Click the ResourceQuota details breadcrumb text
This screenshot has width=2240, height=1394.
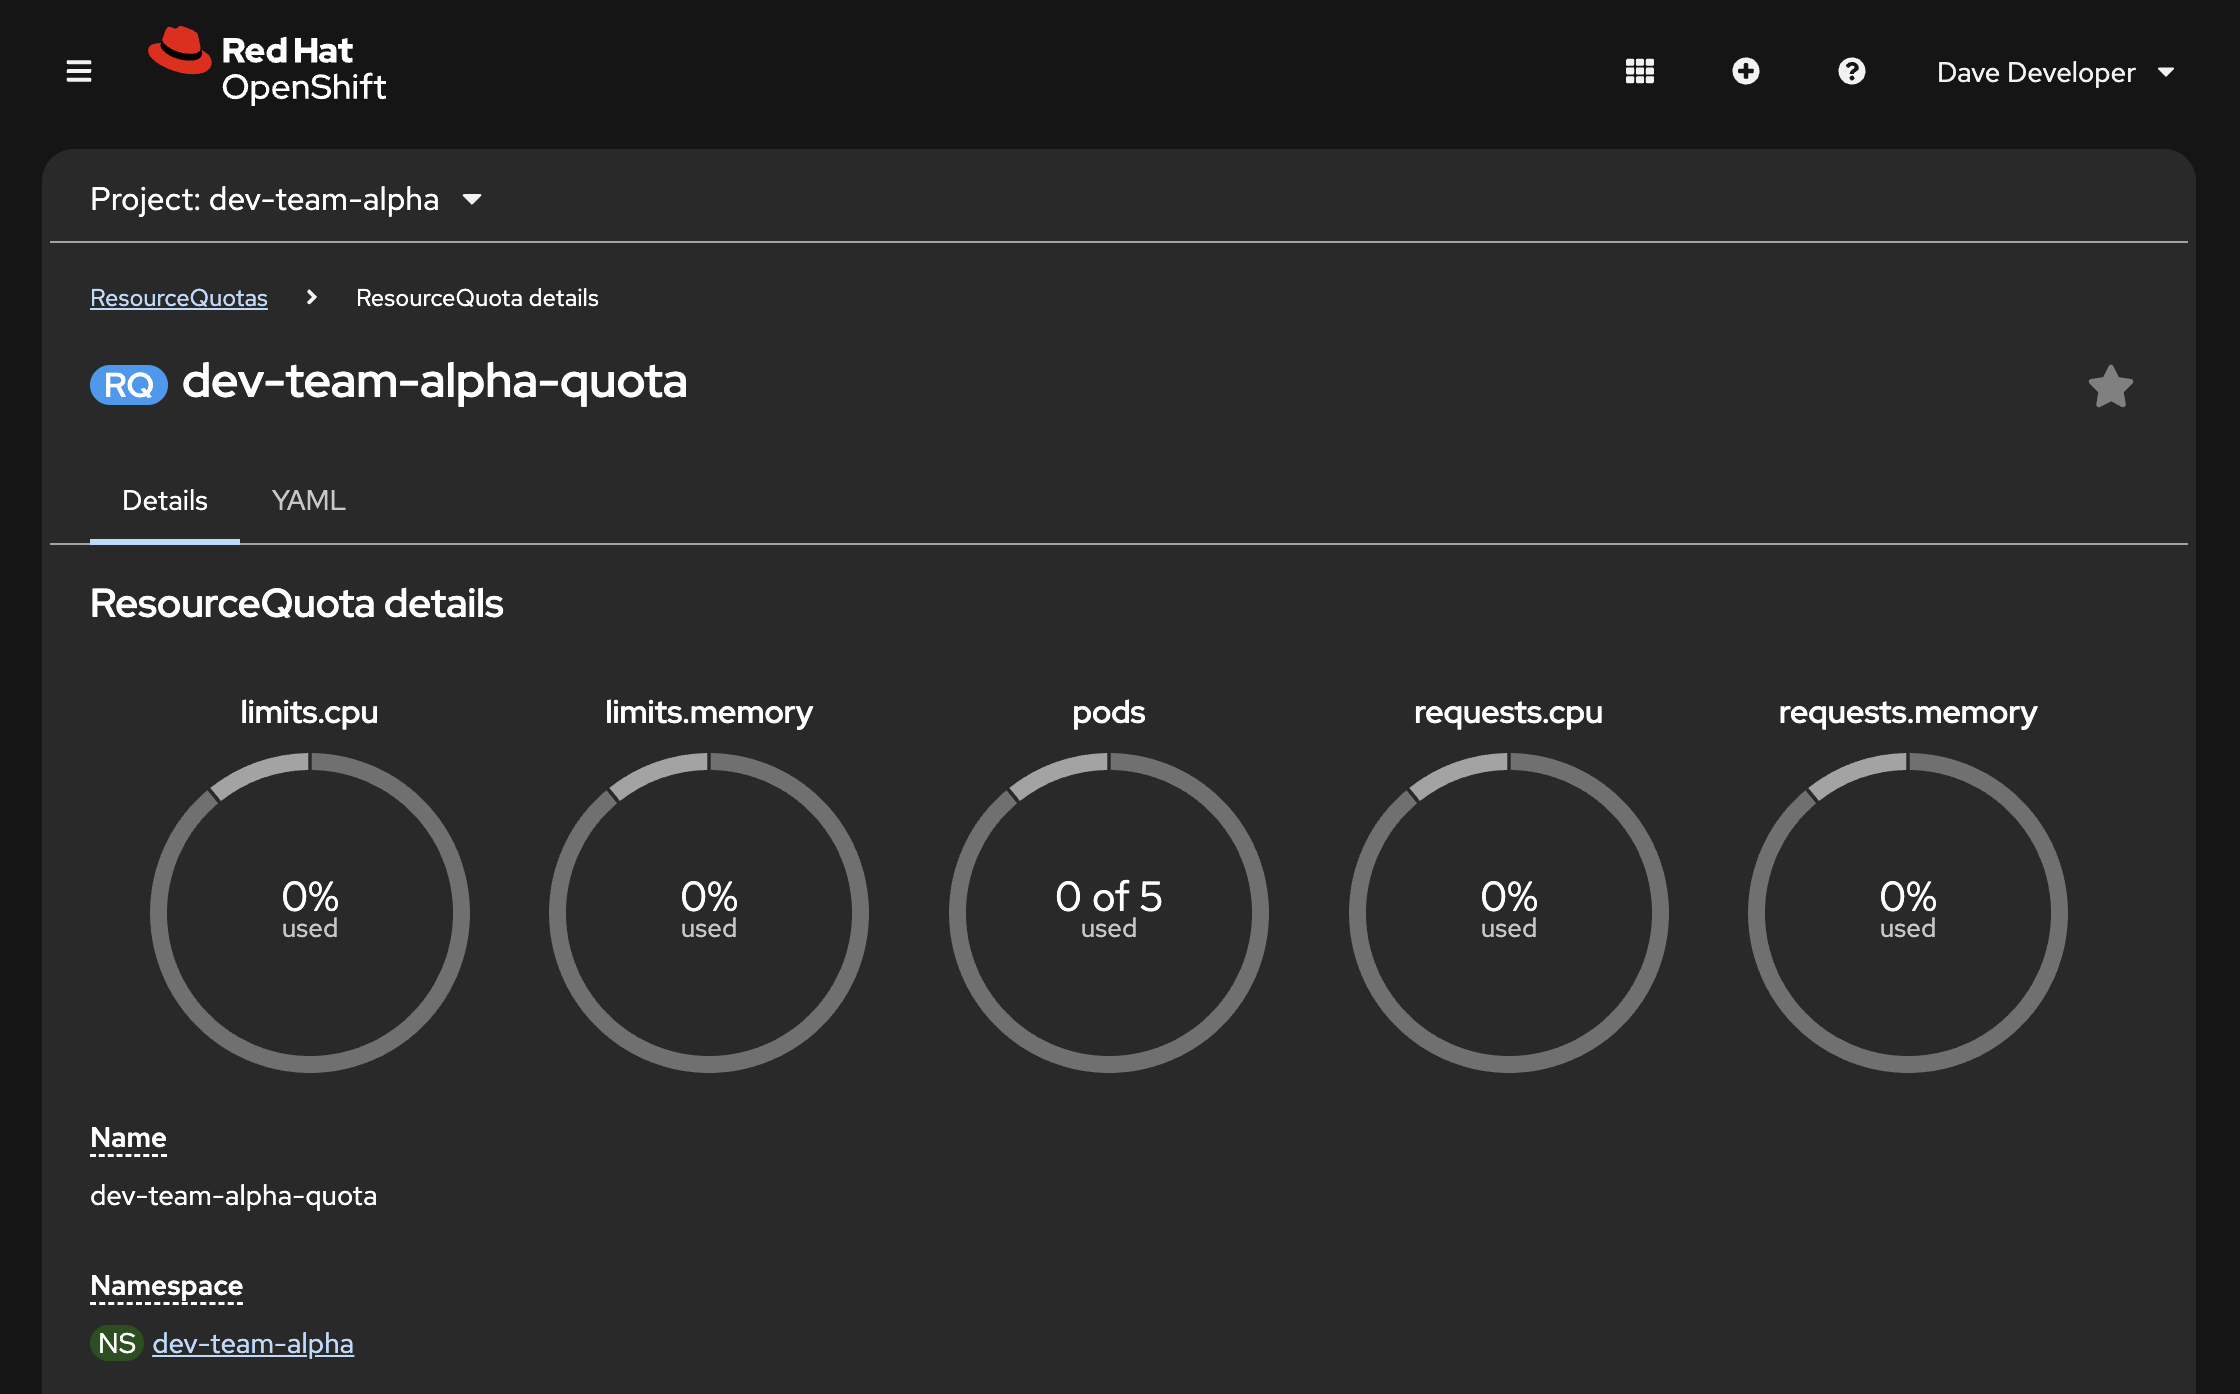[x=477, y=298]
